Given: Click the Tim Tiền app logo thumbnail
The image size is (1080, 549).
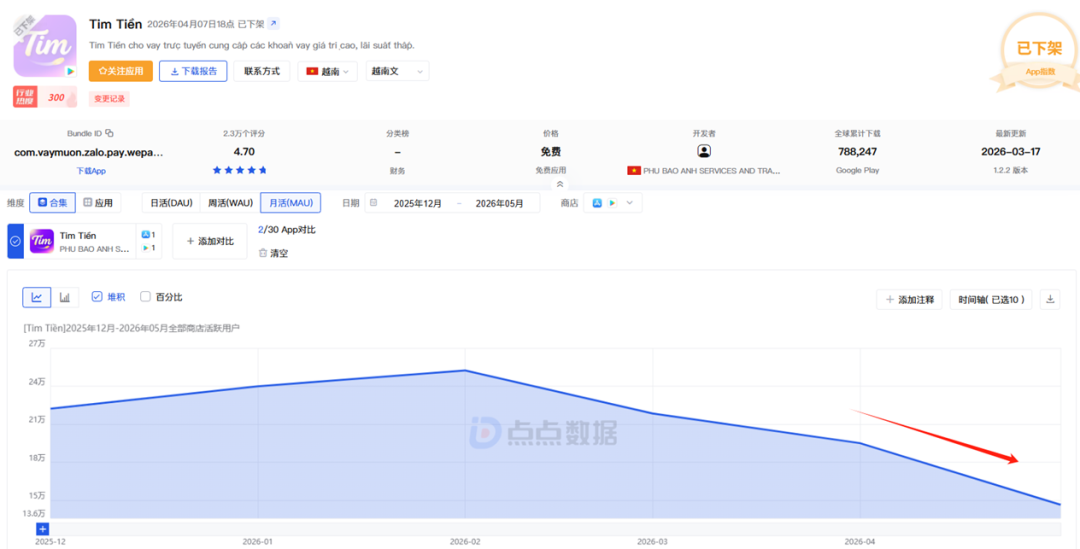Looking at the screenshot, I should [x=45, y=46].
